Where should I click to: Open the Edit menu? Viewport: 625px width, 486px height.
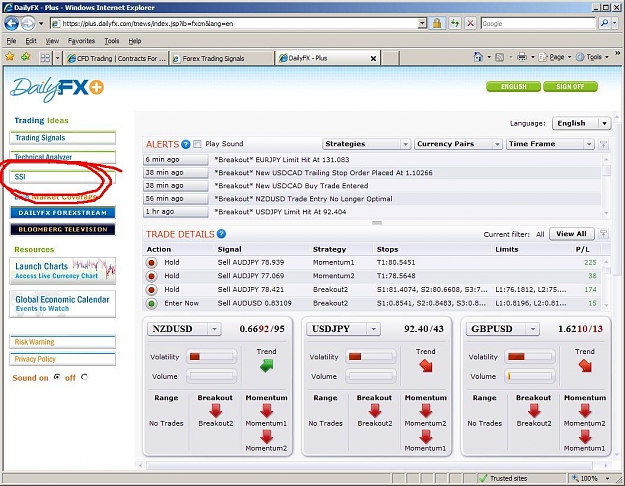pyautogui.click(x=31, y=41)
